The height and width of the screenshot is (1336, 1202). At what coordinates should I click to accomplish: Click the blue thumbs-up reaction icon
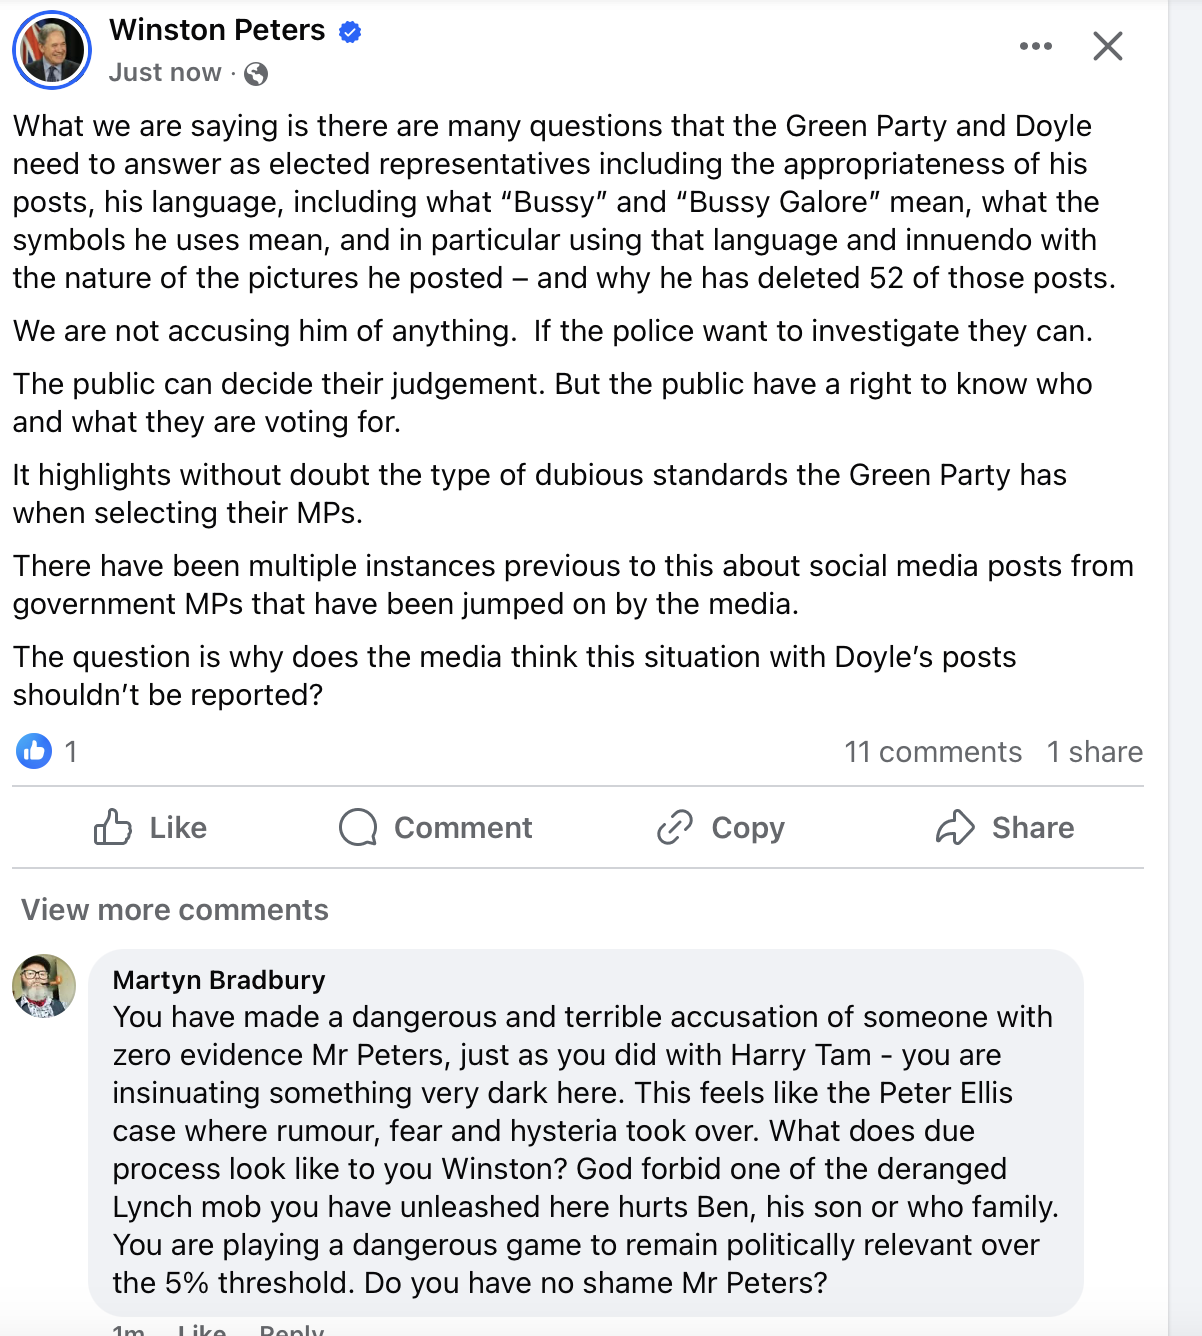(33, 751)
